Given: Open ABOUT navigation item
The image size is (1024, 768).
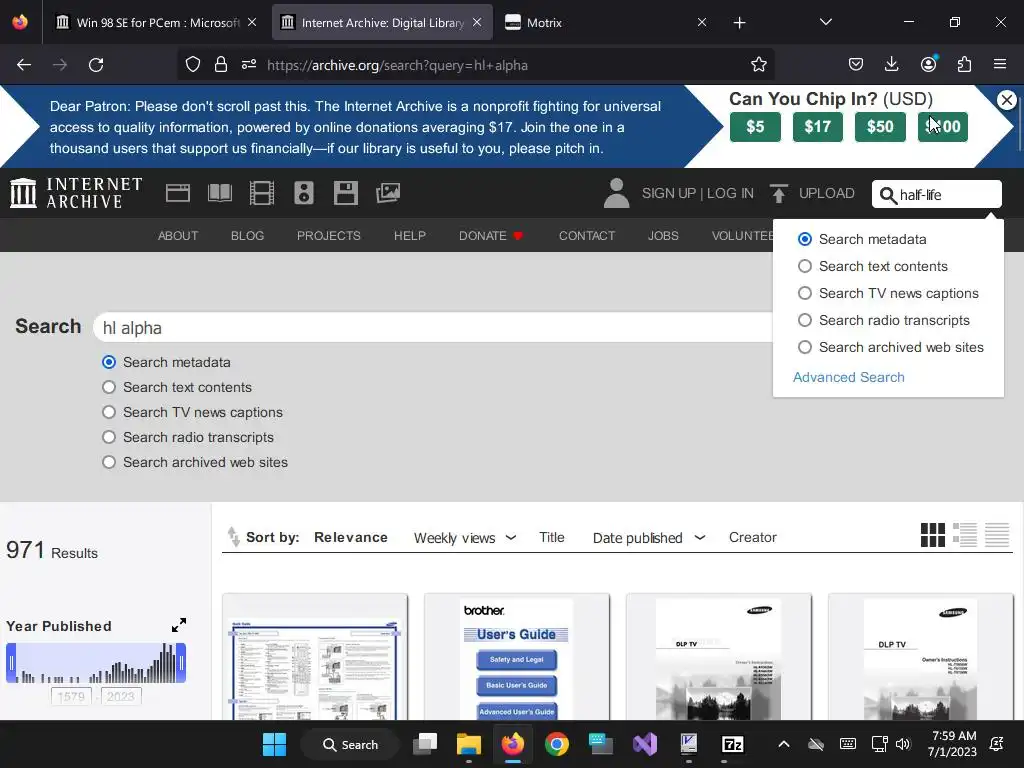Looking at the screenshot, I should [178, 236].
